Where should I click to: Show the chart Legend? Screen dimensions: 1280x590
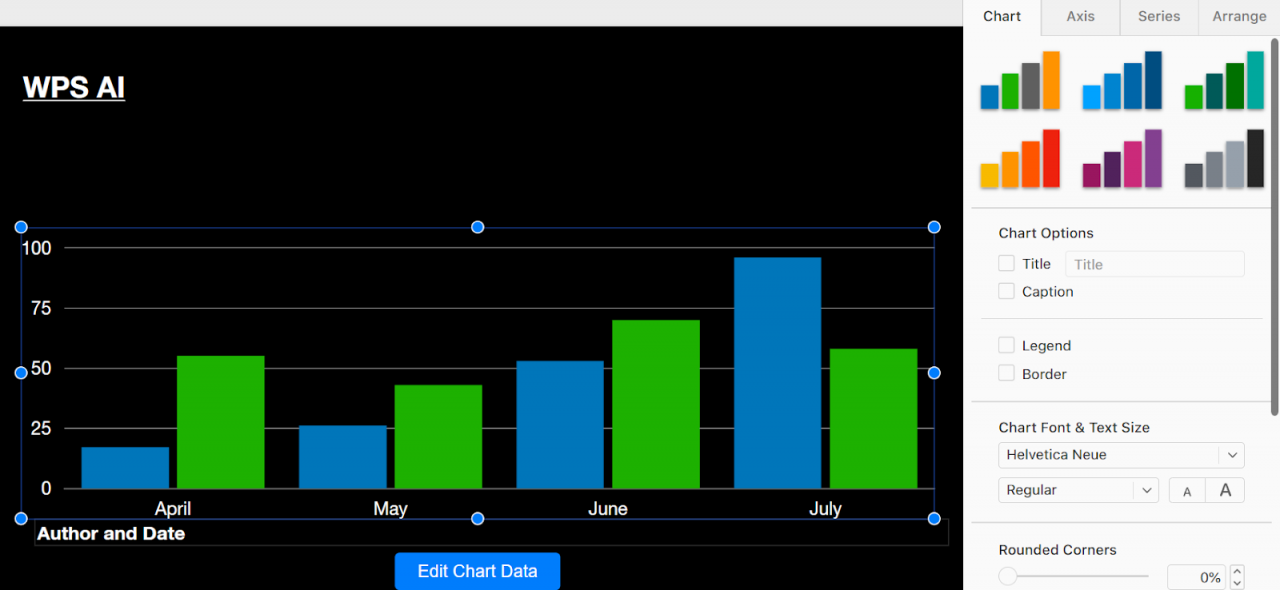click(1006, 345)
